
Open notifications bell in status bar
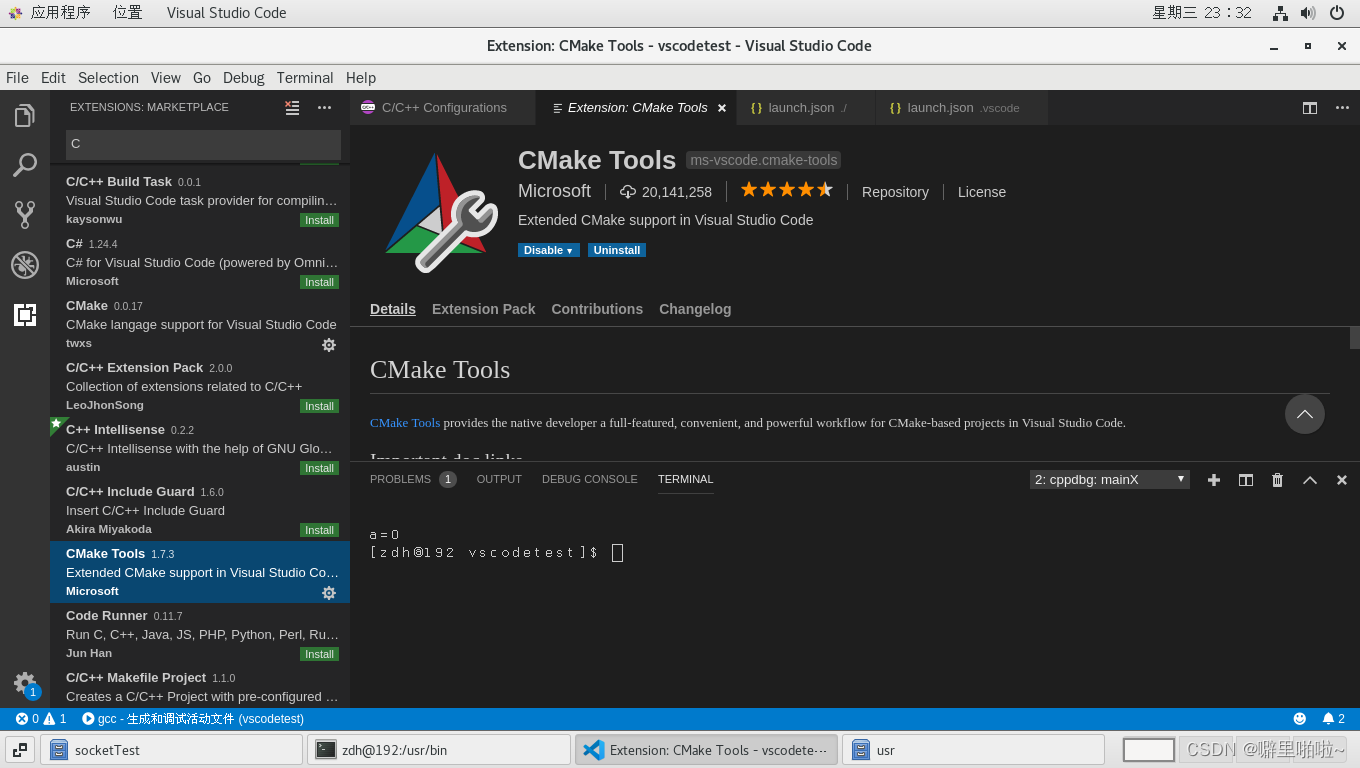click(x=1334, y=718)
